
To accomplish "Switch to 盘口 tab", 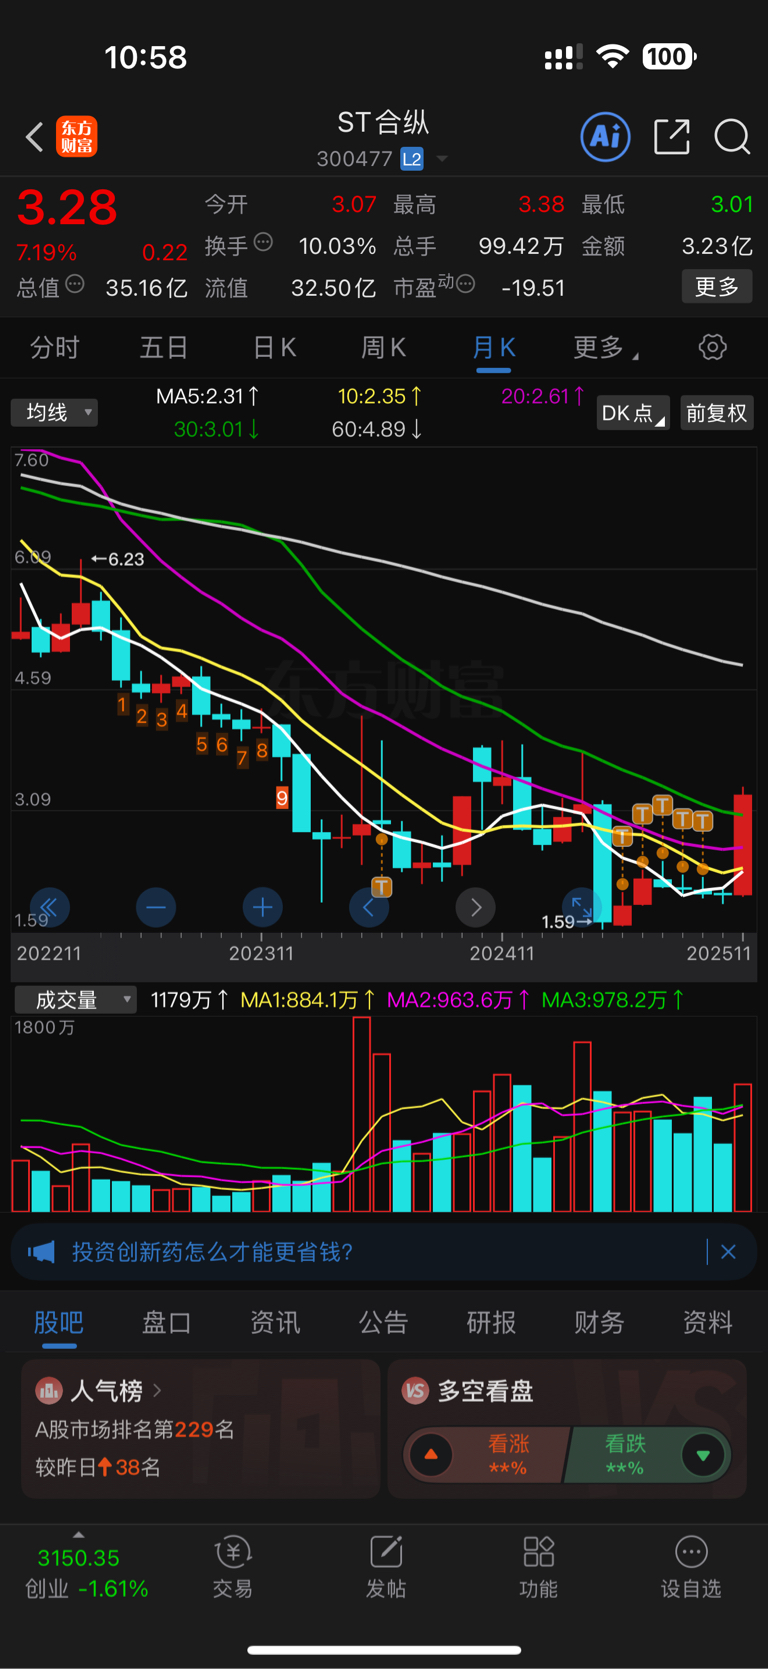I will 166,1322.
